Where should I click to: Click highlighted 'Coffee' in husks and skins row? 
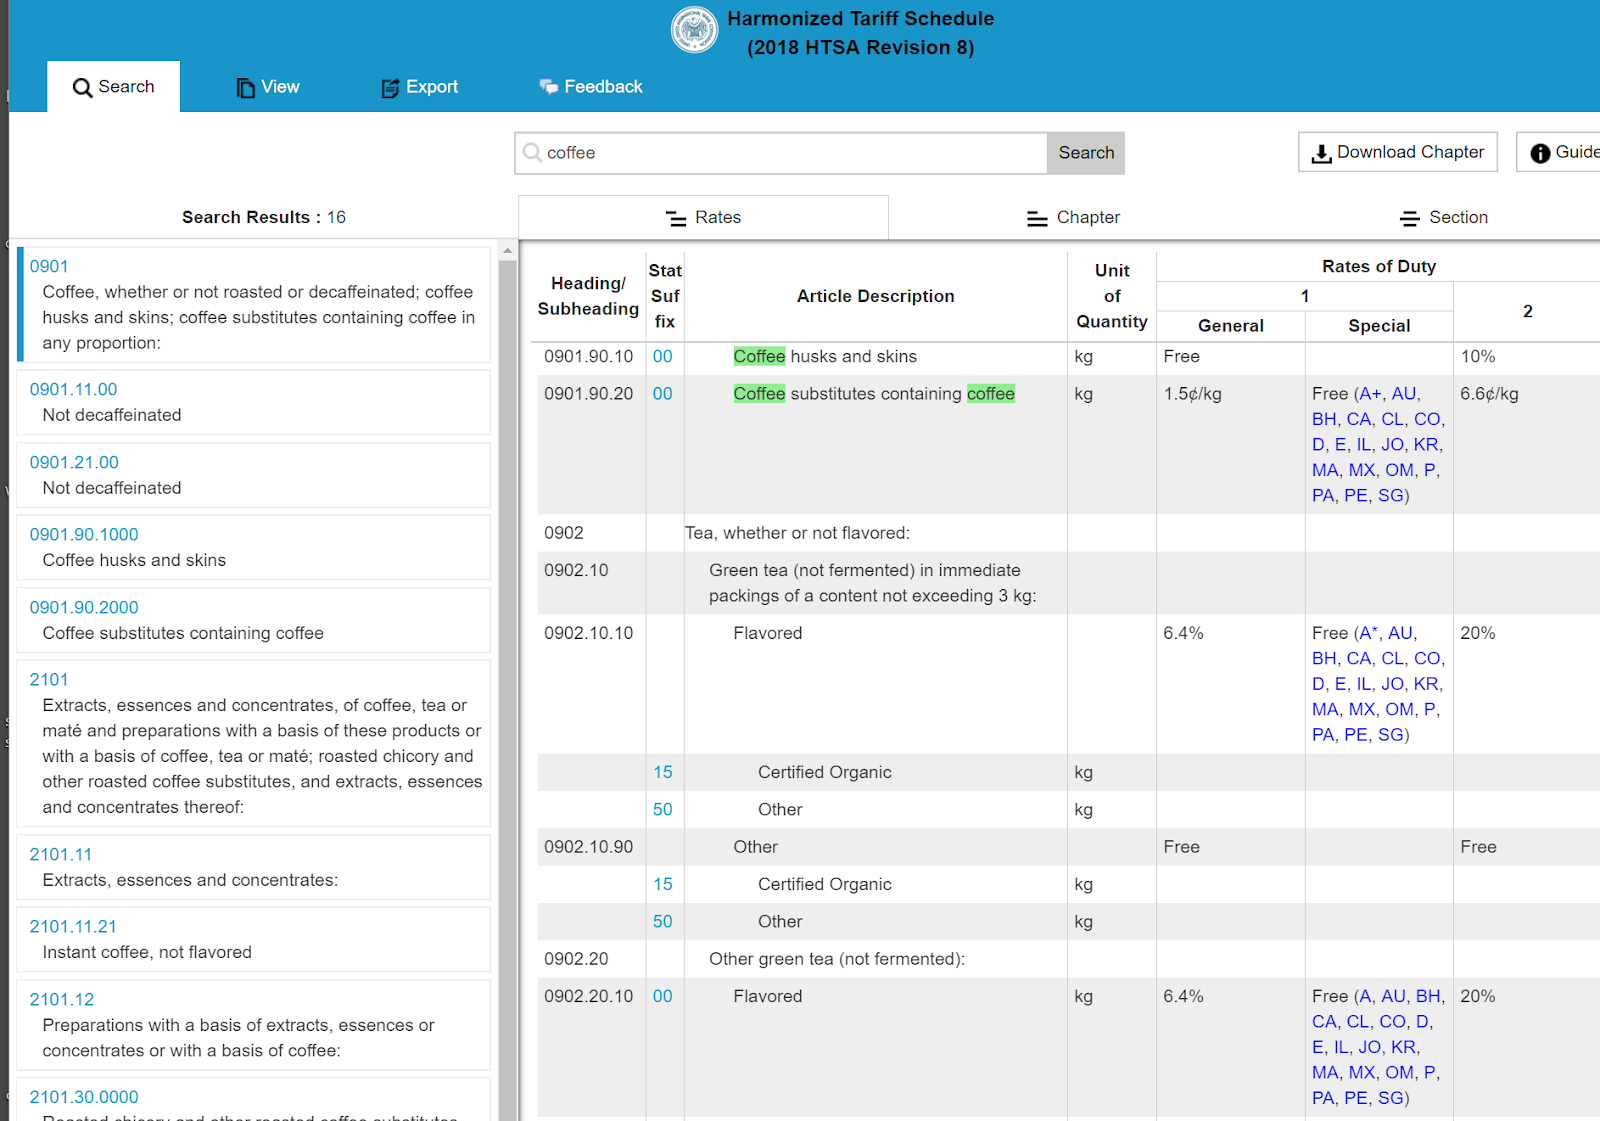tap(759, 356)
